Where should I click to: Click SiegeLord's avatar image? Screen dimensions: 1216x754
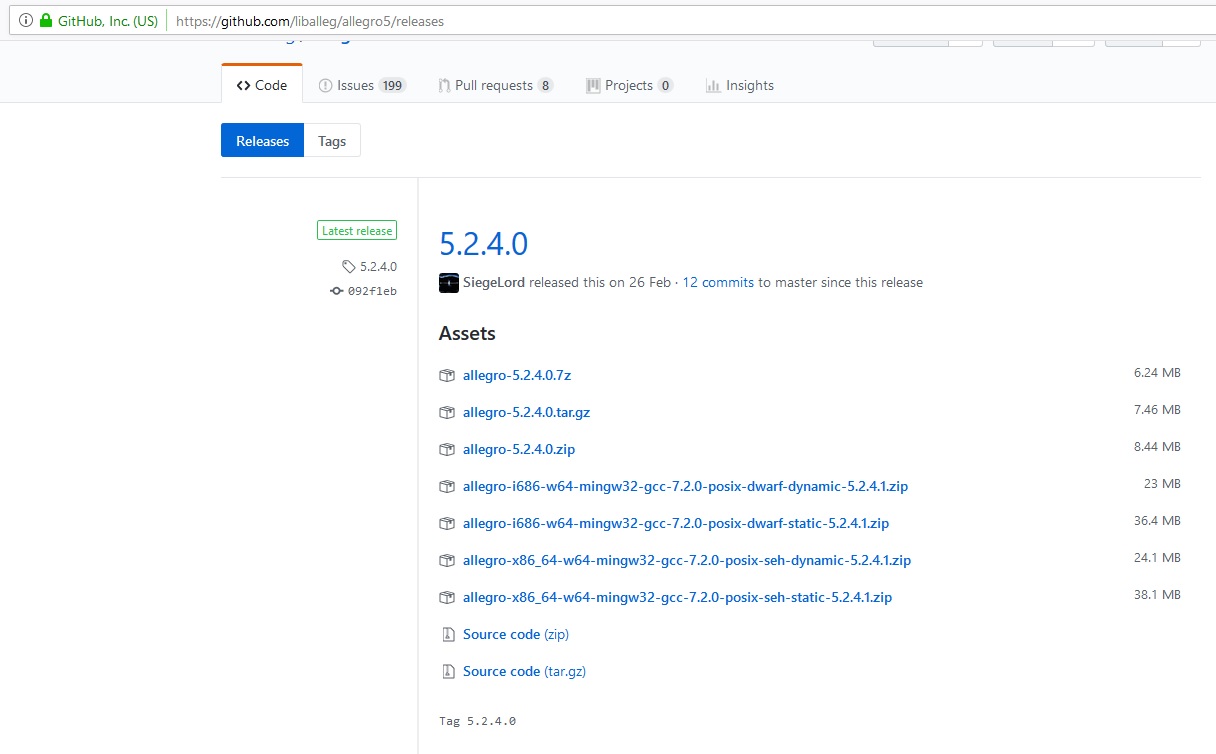tap(449, 283)
